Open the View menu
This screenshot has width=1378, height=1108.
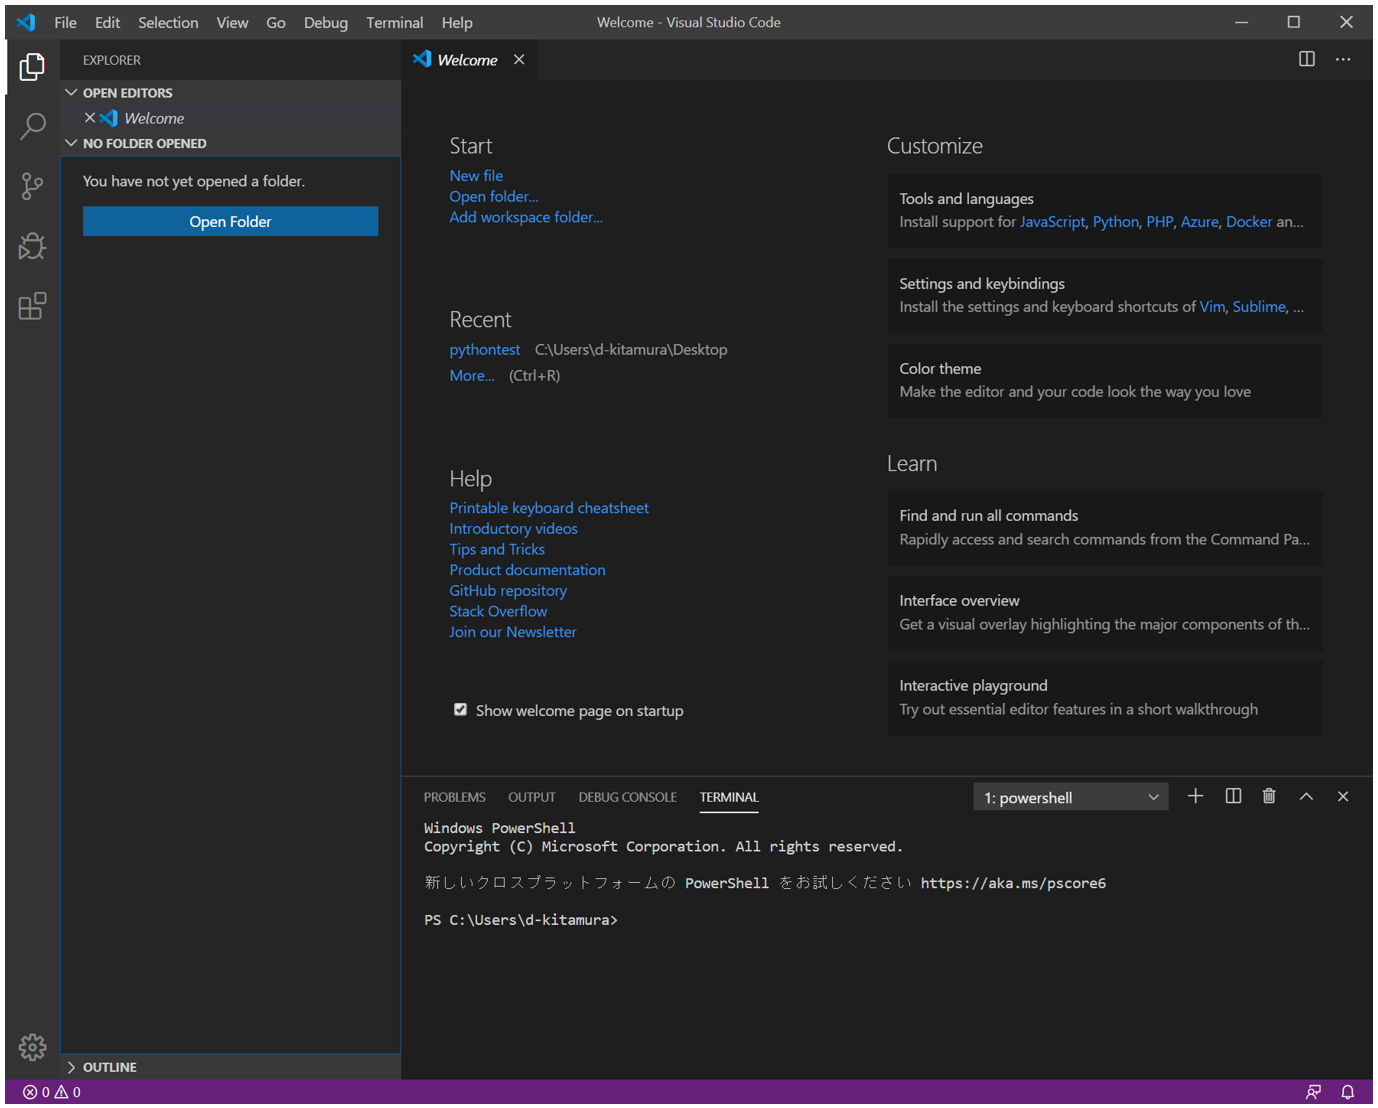(232, 22)
